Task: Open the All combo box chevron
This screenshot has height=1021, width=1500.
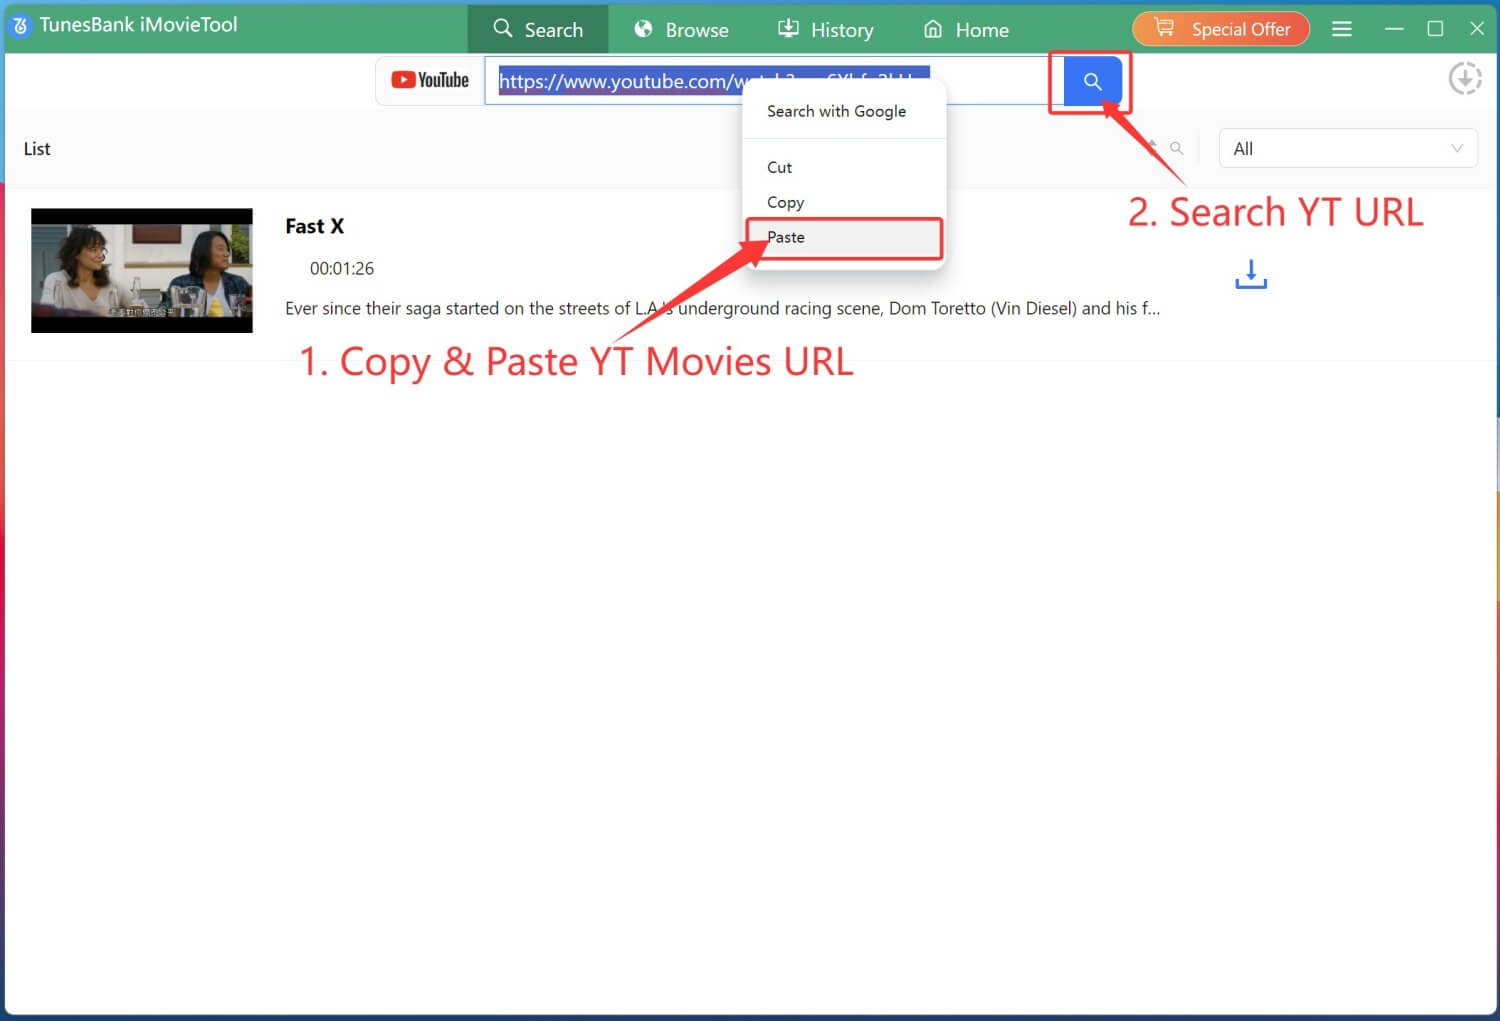Action: point(1456,148)
